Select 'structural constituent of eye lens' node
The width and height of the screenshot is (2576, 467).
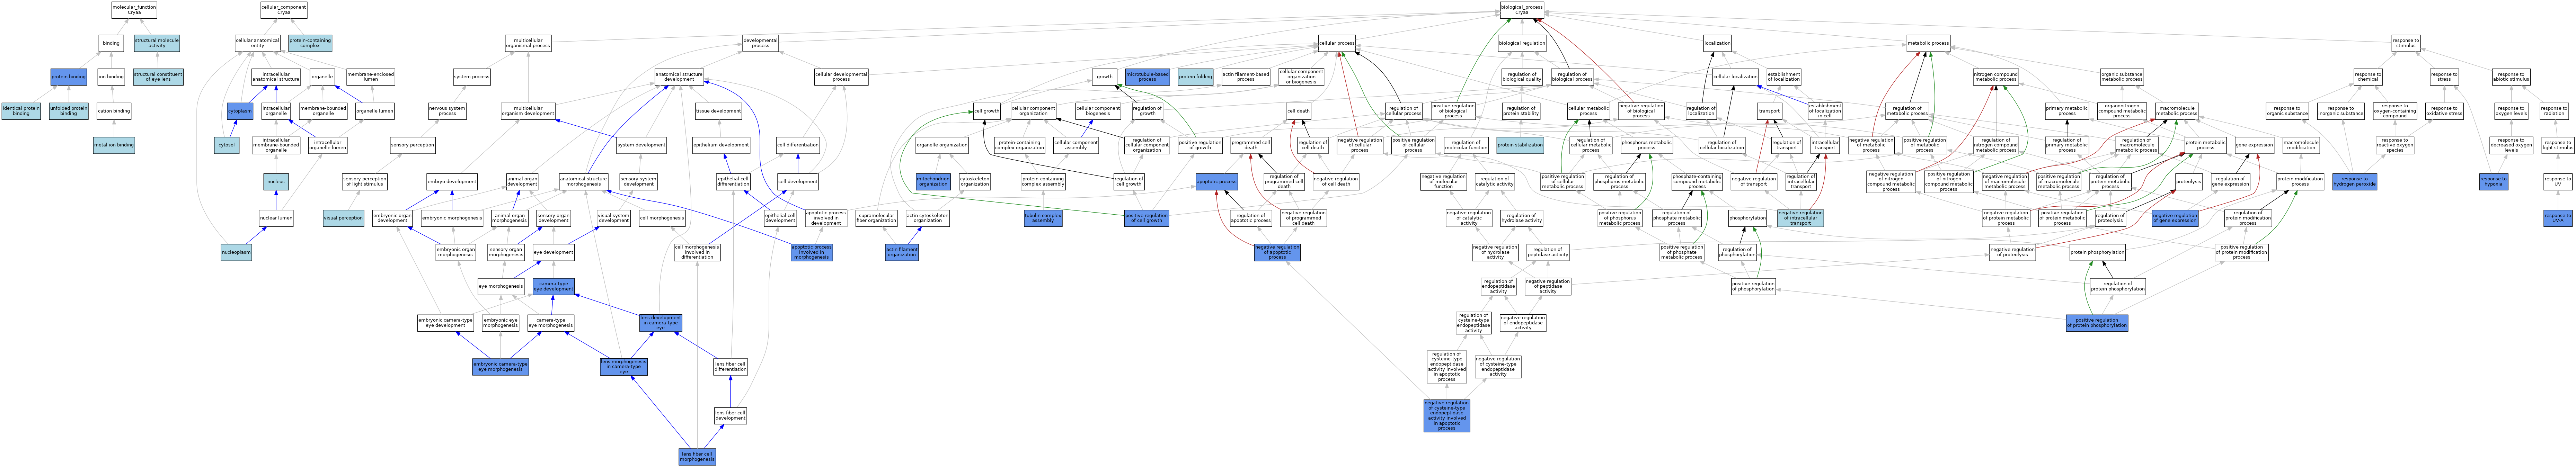click(158, 77)
